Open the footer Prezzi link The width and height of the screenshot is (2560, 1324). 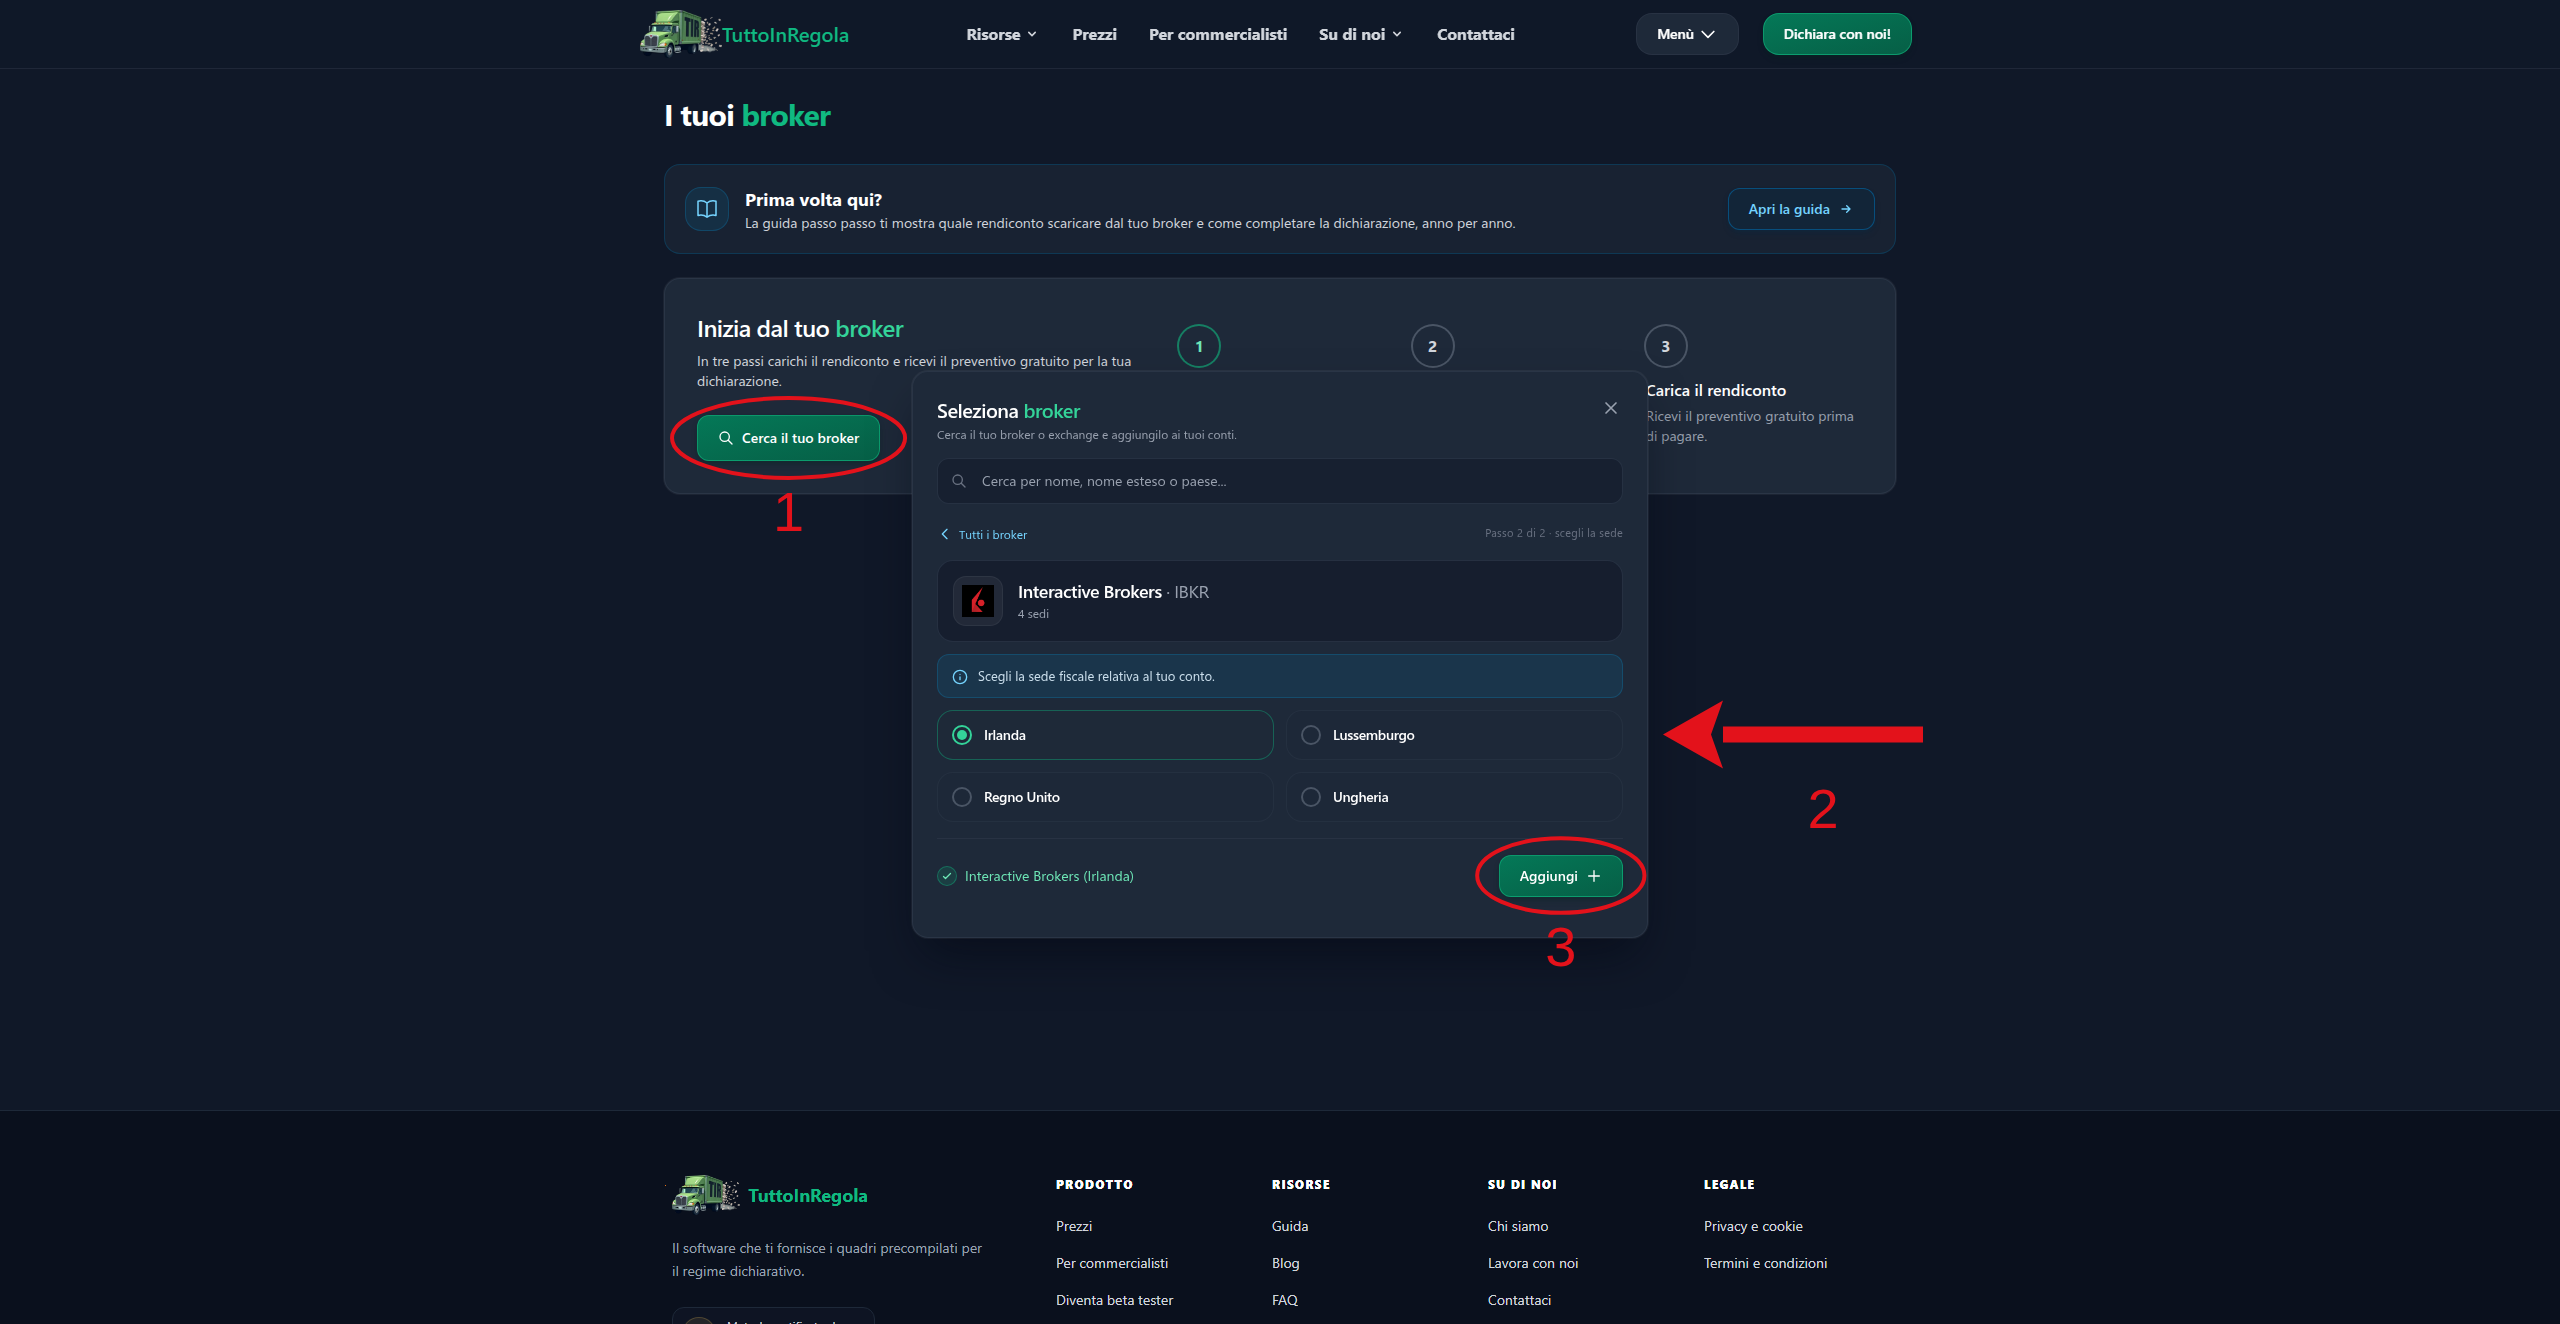(x=1073, y=1226)
